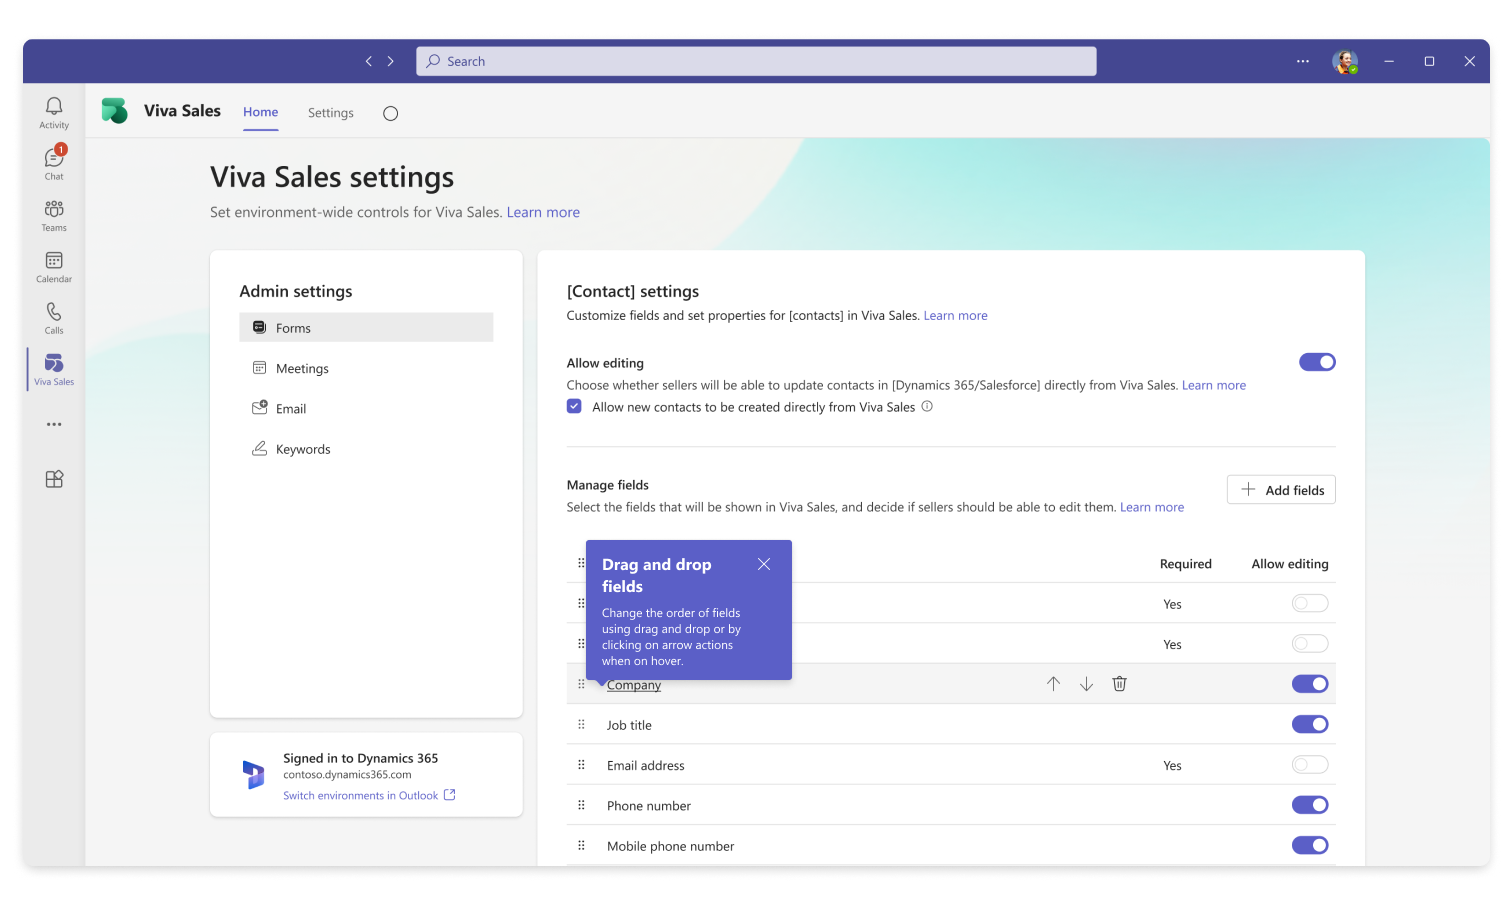
Task: Open Learn more link in Contact settings description
Action: coord(955,315)
